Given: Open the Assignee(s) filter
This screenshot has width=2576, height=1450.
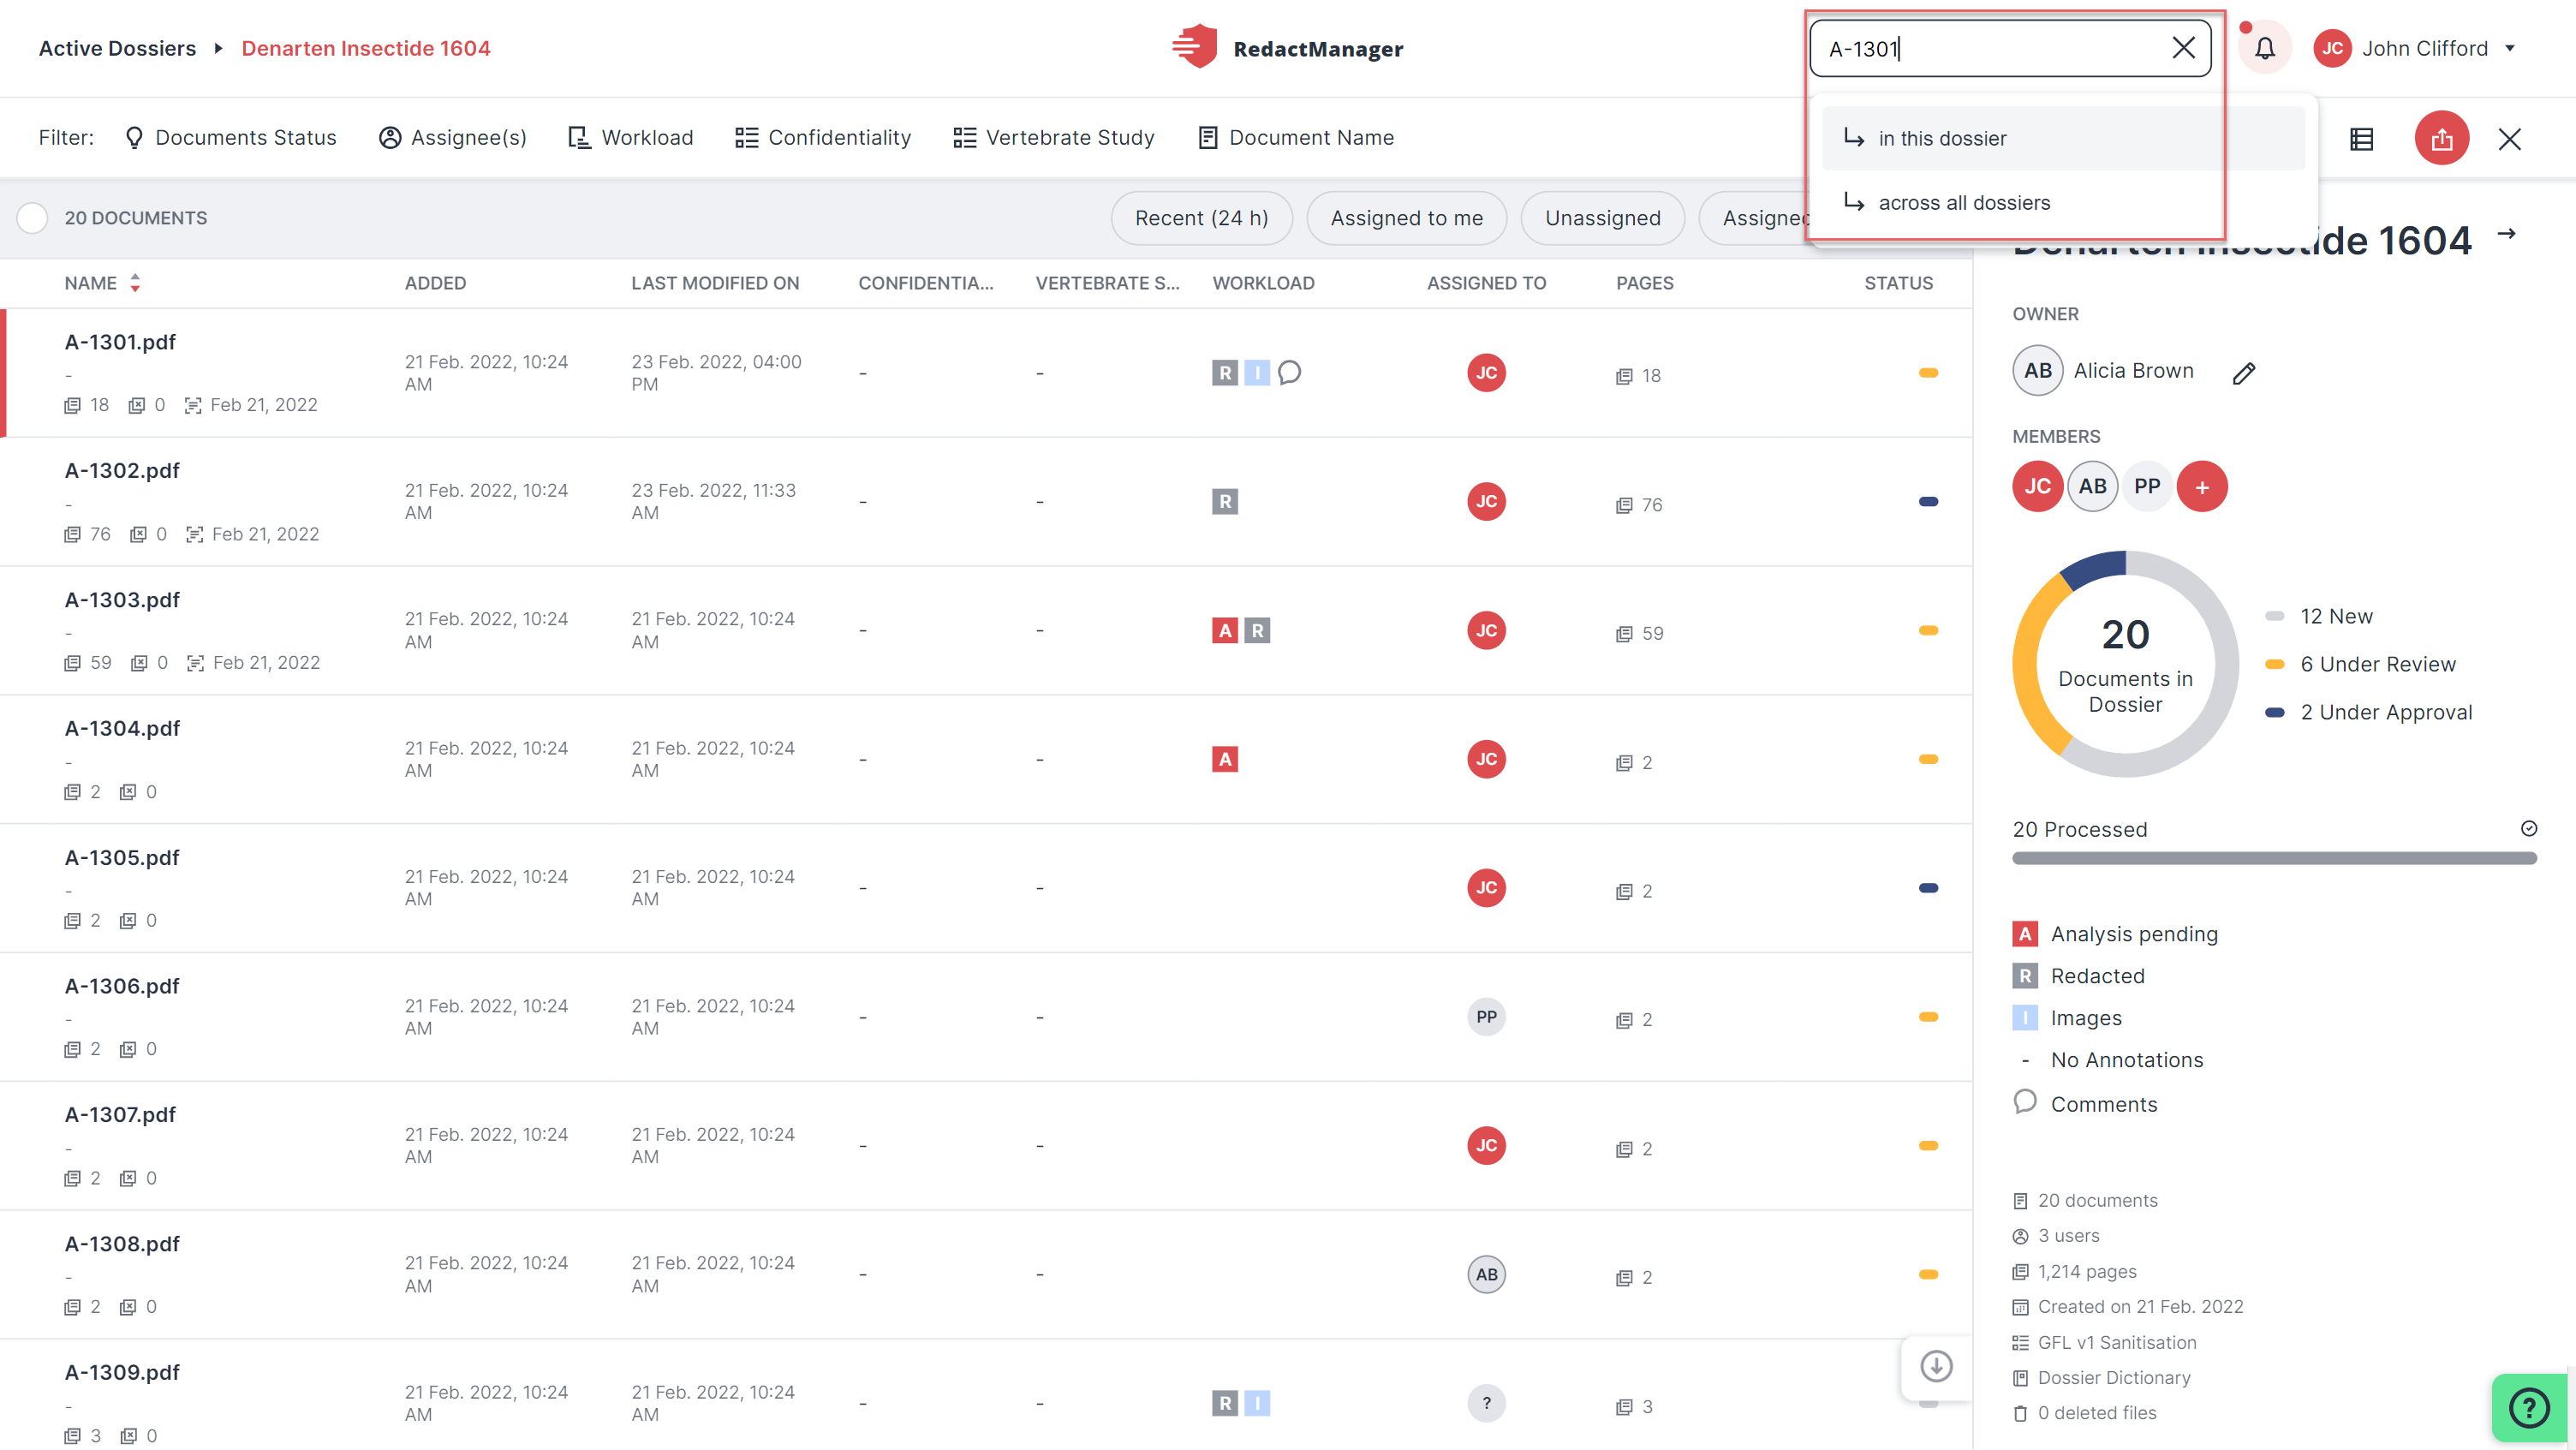Looking at the screenshot, I should click(453, 138).
